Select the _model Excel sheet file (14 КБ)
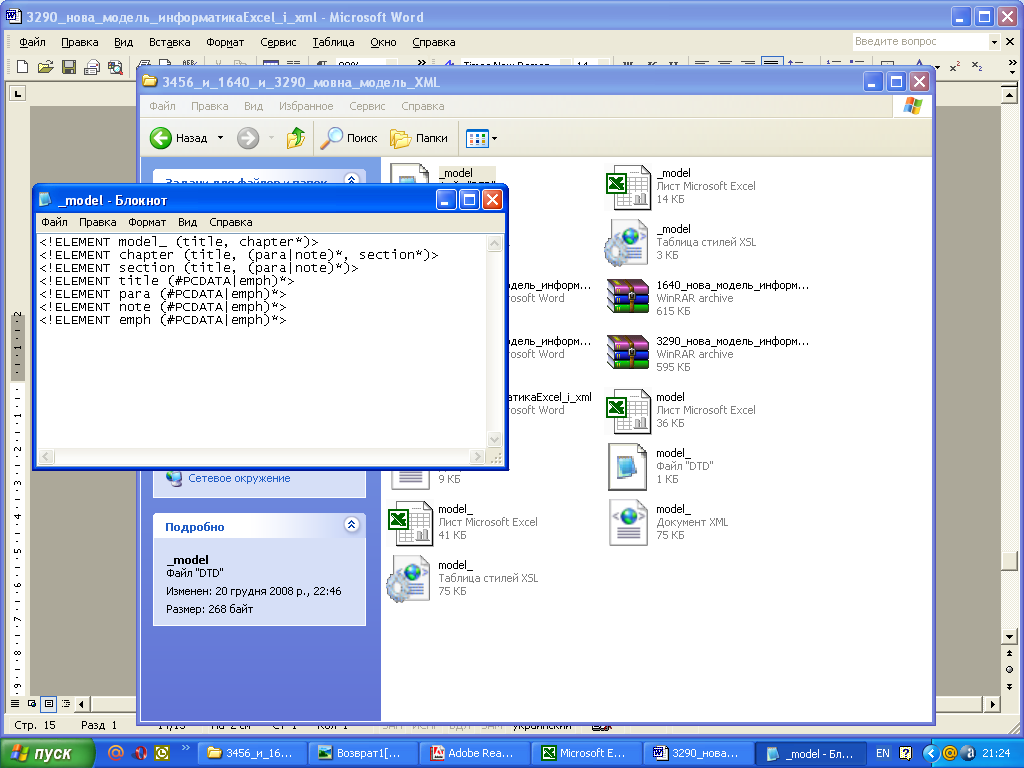 point(629,186)
